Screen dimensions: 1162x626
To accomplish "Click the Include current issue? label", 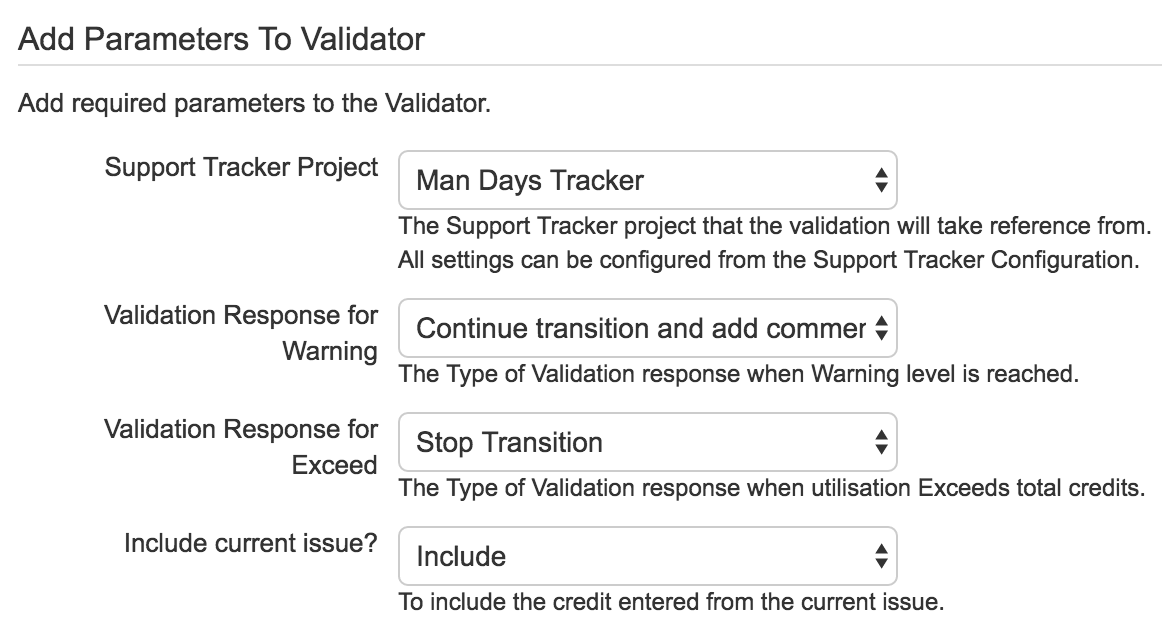I will tap(251, 542).
